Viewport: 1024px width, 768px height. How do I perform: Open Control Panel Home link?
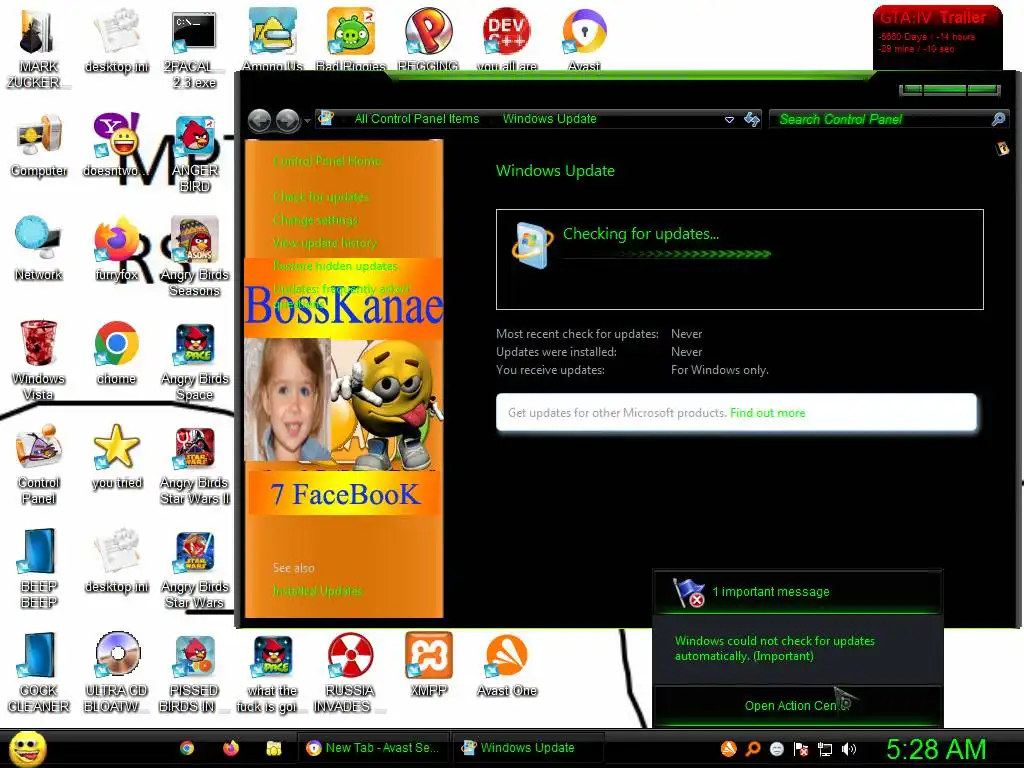click(327, 161)
